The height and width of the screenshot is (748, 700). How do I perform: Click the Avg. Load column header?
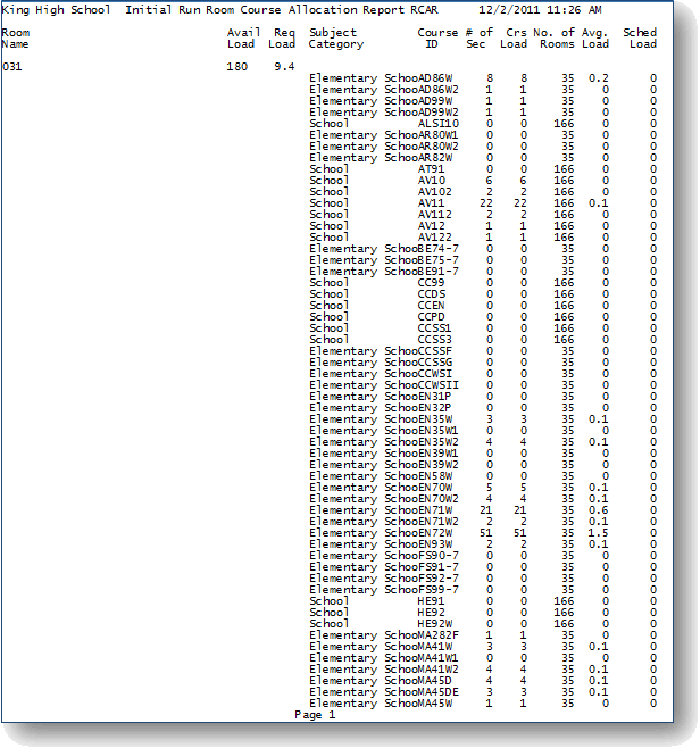(596, 38)
